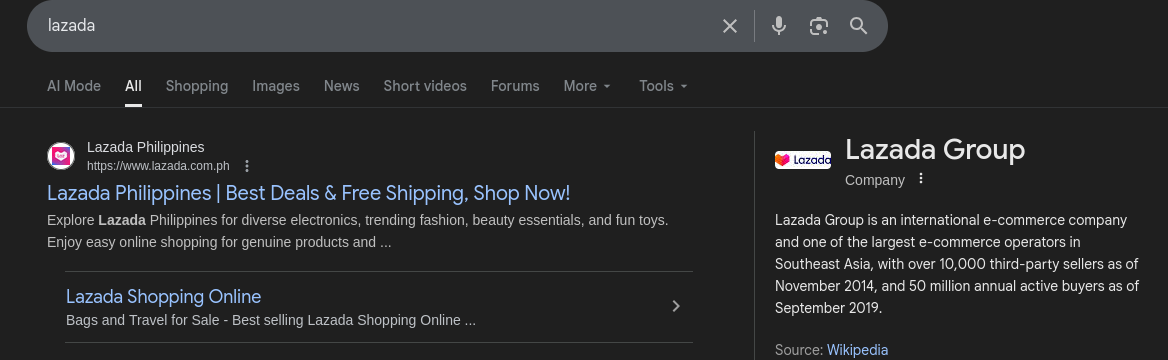
Task: Click Lazada Group description paragraph
Action: coord(956,265)
